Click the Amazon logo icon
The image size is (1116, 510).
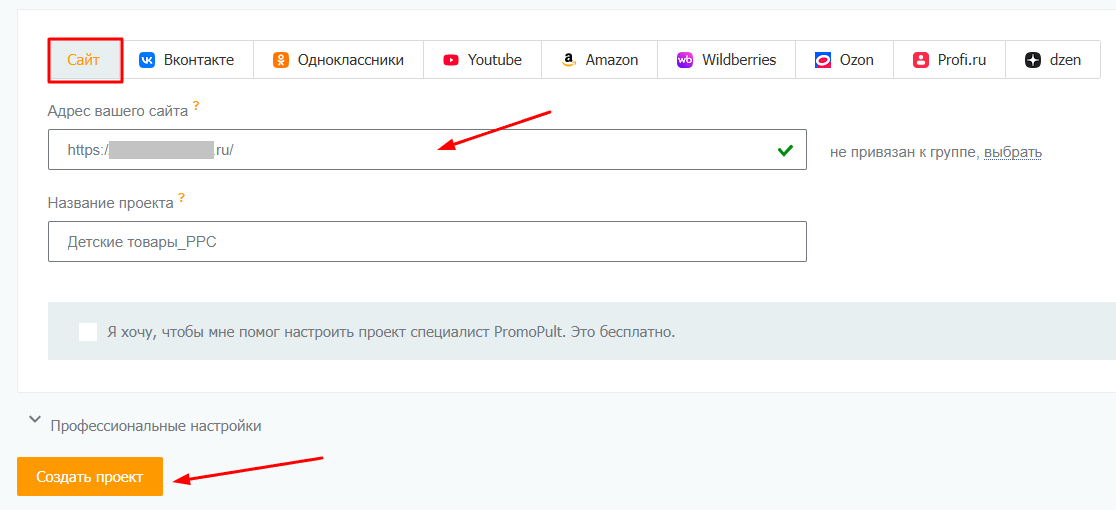tap(567, 60)
